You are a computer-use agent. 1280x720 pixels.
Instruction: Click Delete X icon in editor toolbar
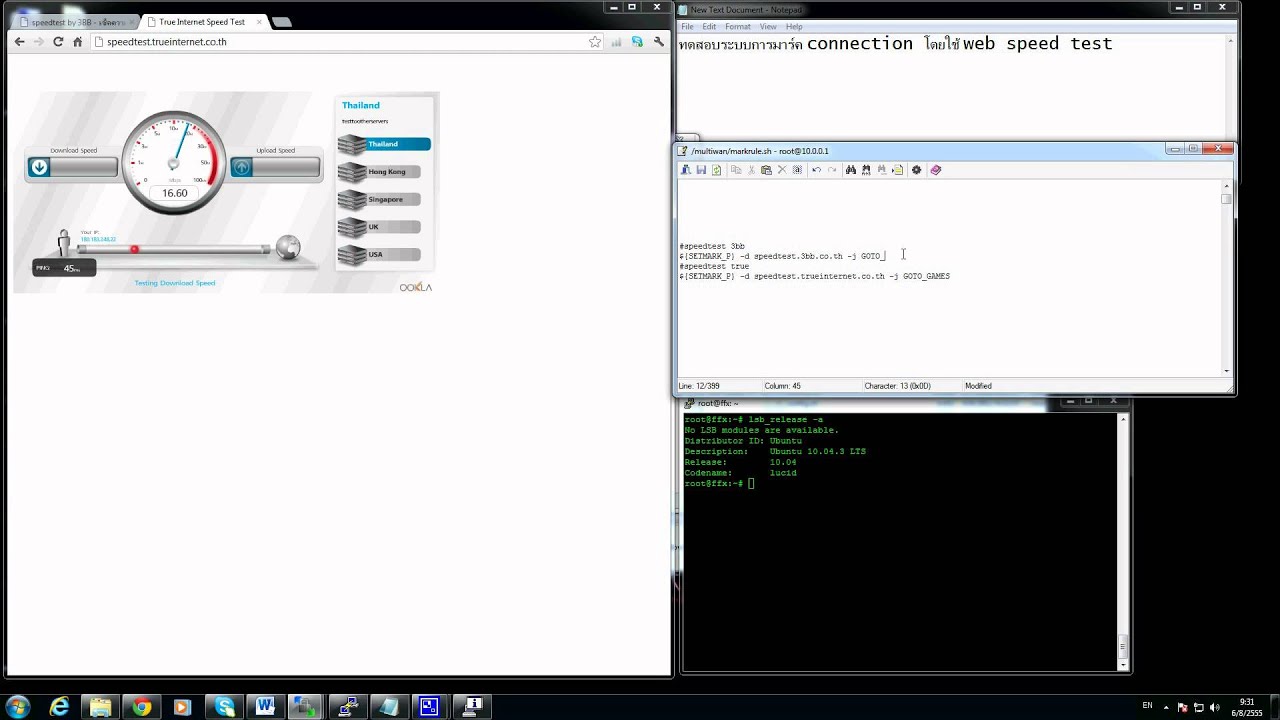[782, 170]
